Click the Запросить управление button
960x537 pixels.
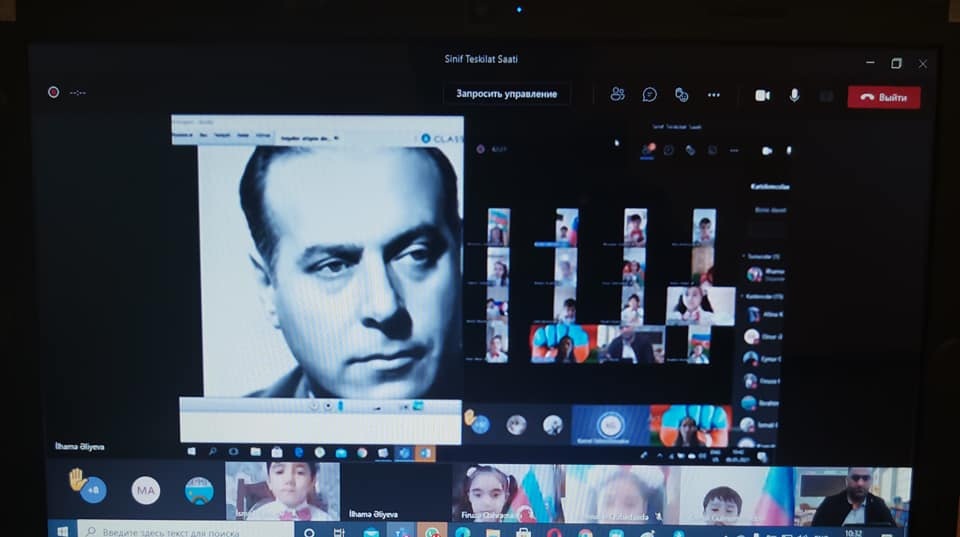506,94
